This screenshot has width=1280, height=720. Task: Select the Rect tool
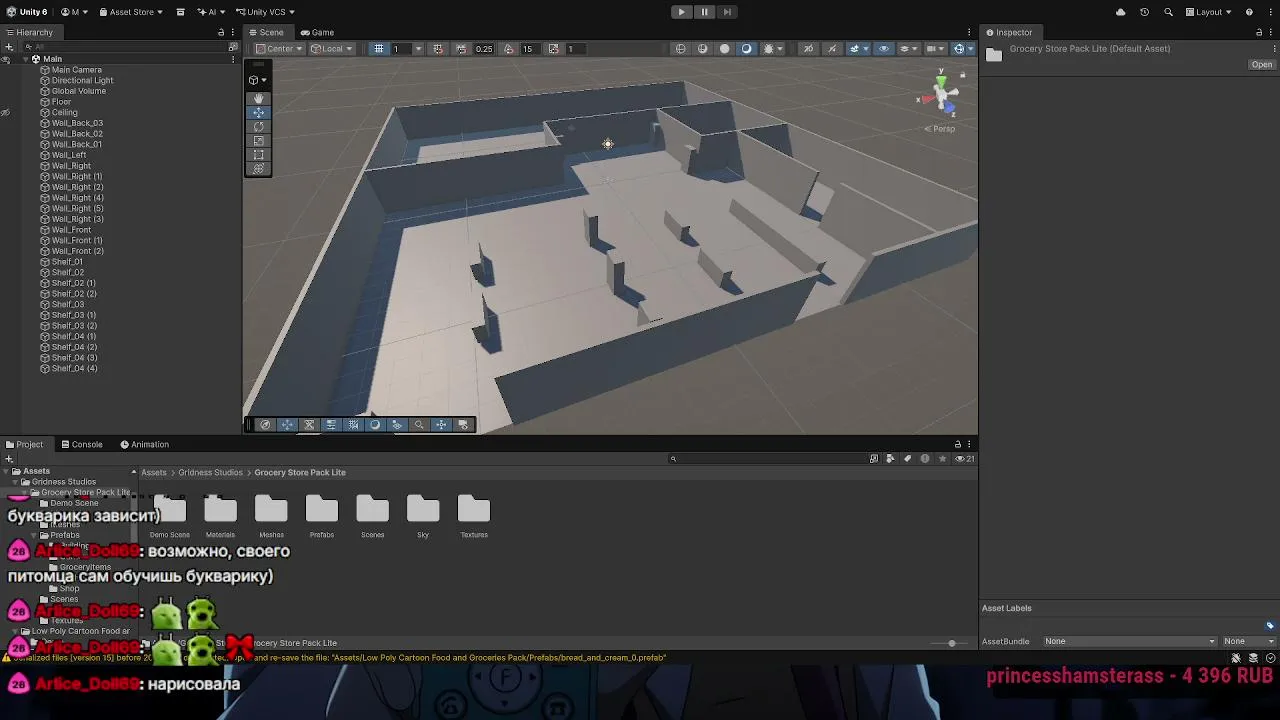(x=258, y=154)
